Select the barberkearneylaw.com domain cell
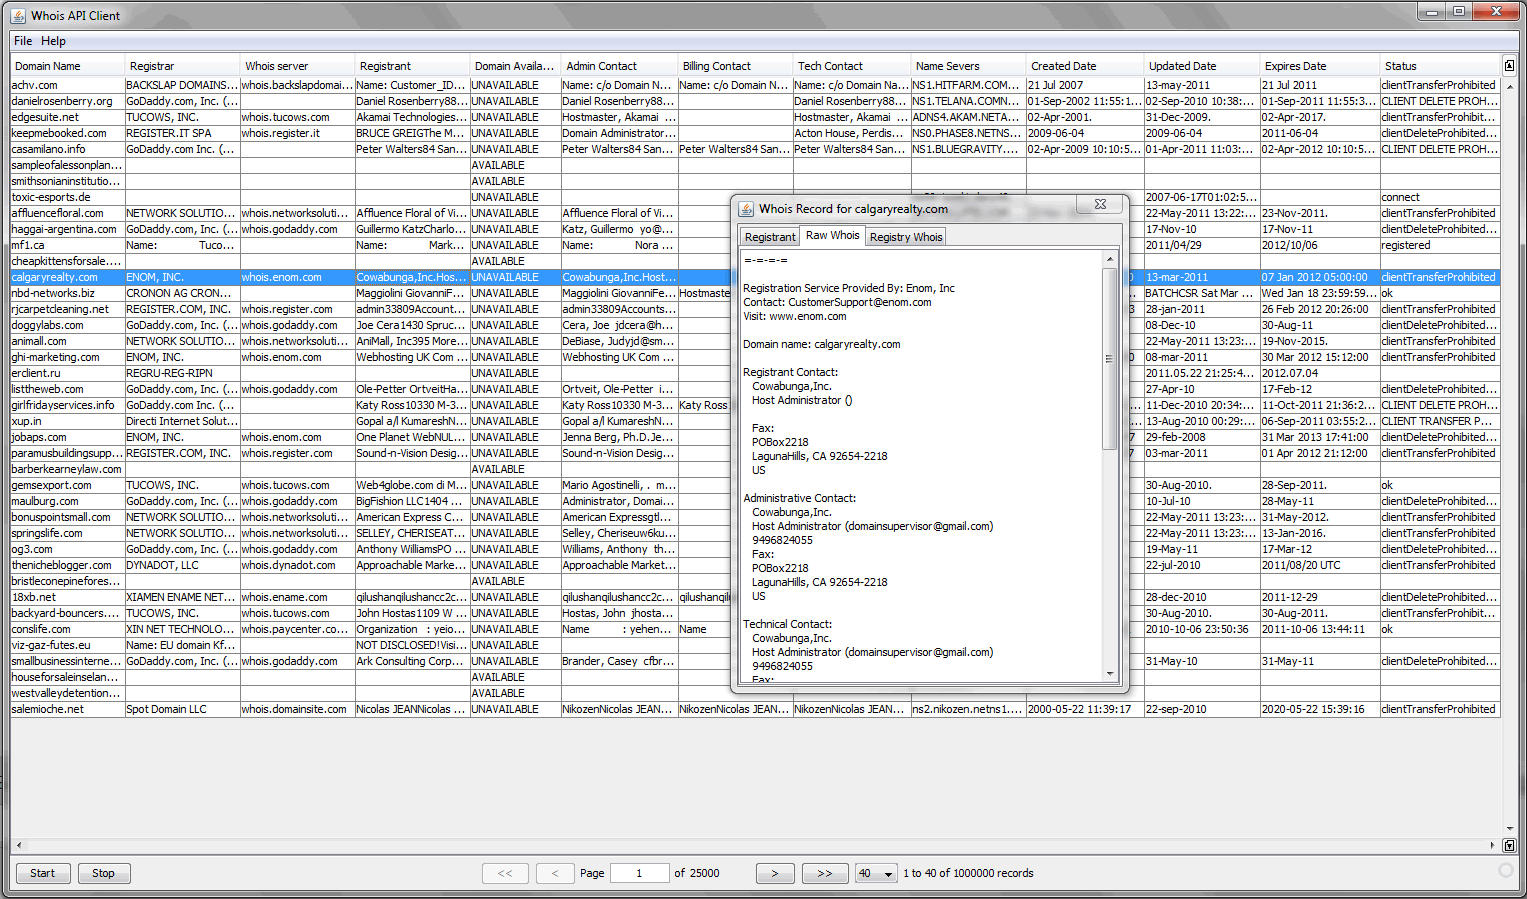The height and width of the screenshot is (899, 1527). 67,469
